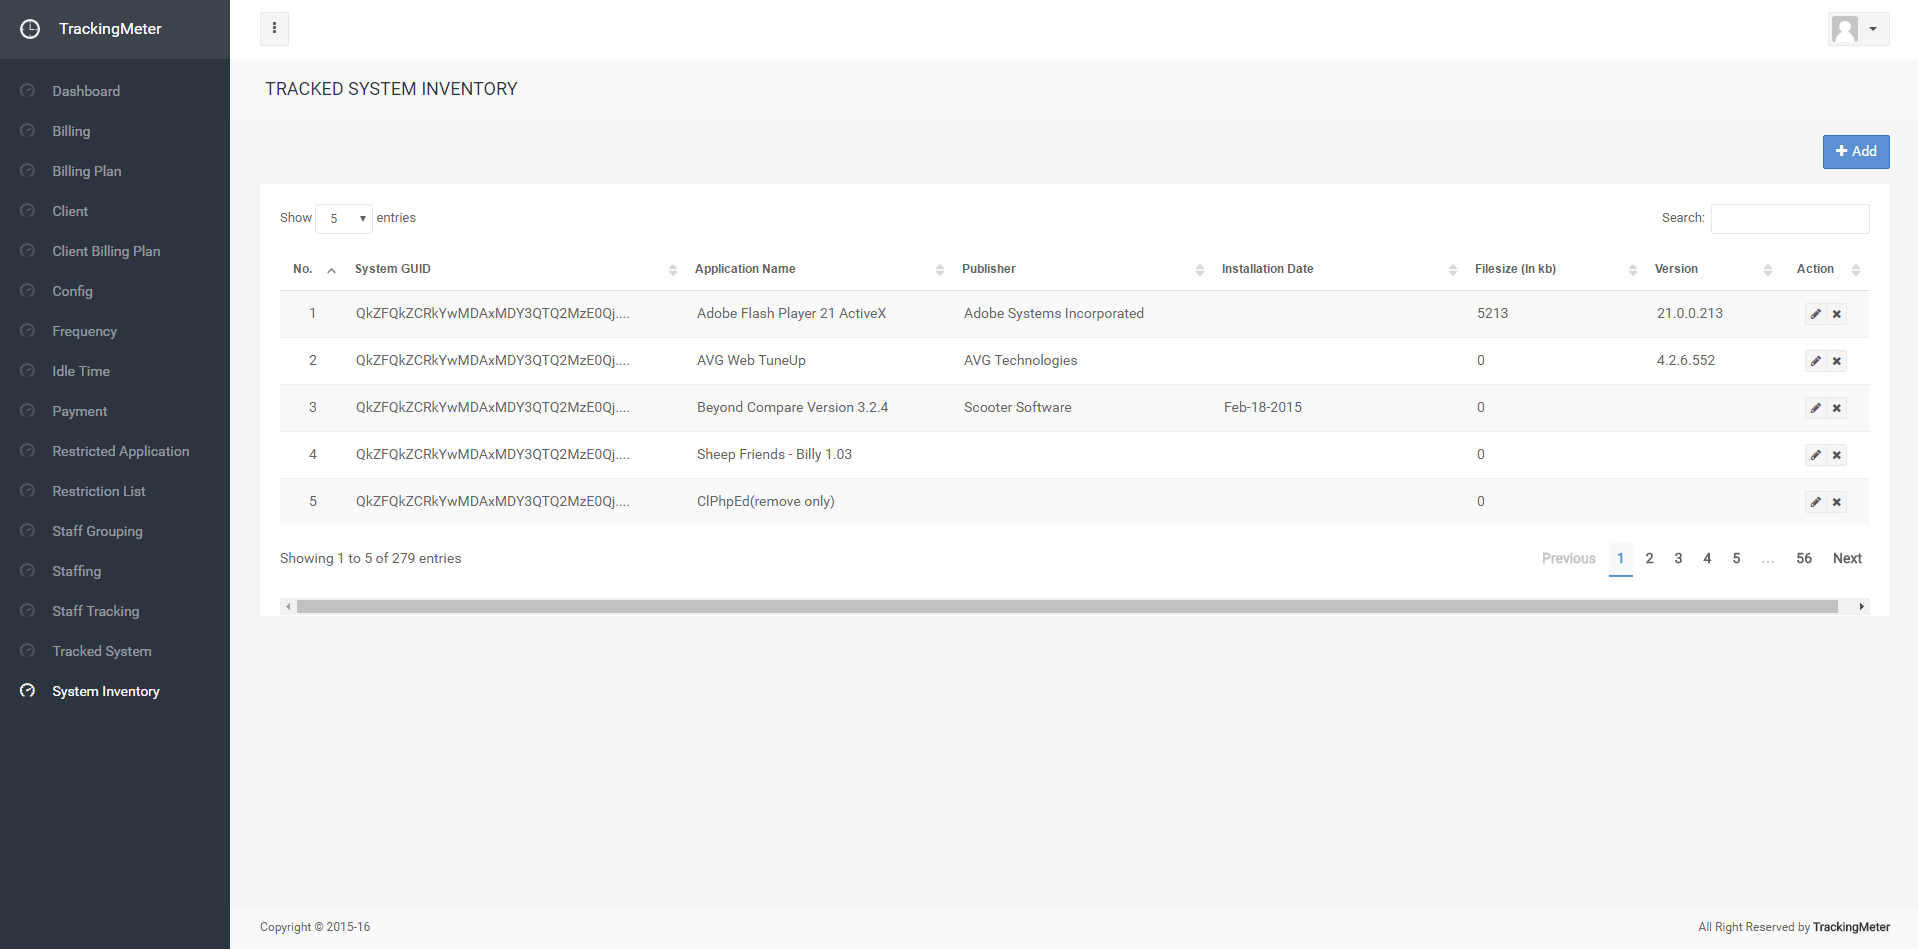Image resolution: width=1918 pixels, height=949 pixels.
Task: Go to the Next page of entries
Action: click(x=1846, y=558)
